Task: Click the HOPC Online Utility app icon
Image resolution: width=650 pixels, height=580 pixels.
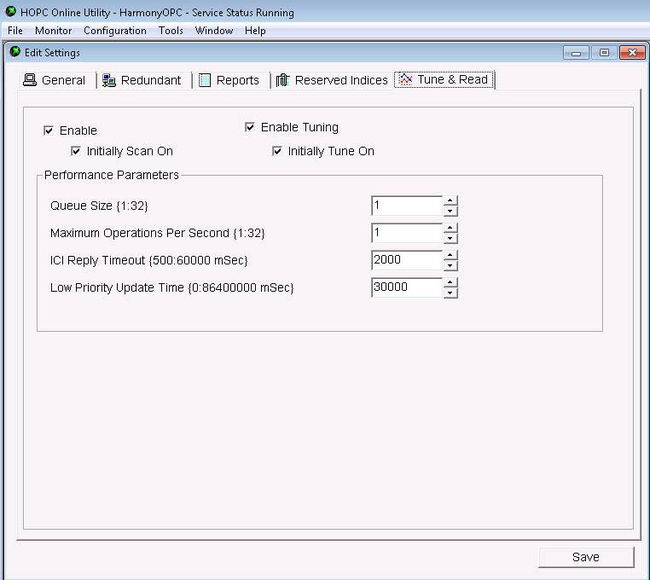Action: [11, 11]
